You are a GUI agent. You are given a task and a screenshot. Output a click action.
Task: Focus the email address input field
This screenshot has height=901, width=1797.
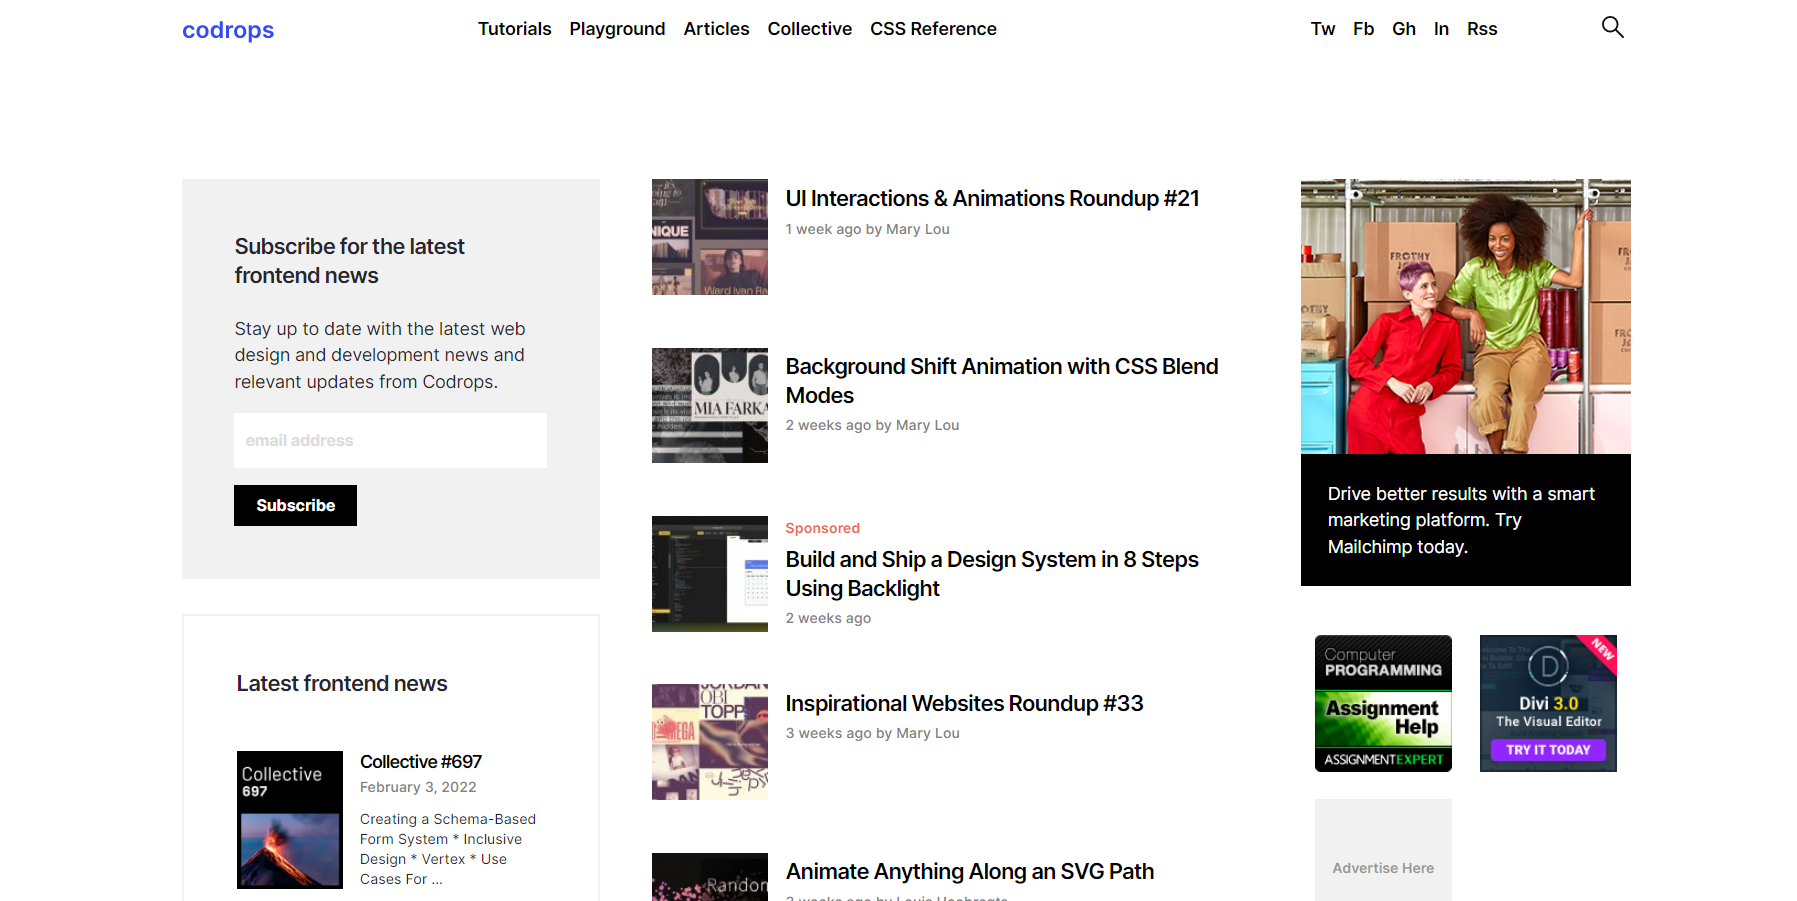(390, 440)
